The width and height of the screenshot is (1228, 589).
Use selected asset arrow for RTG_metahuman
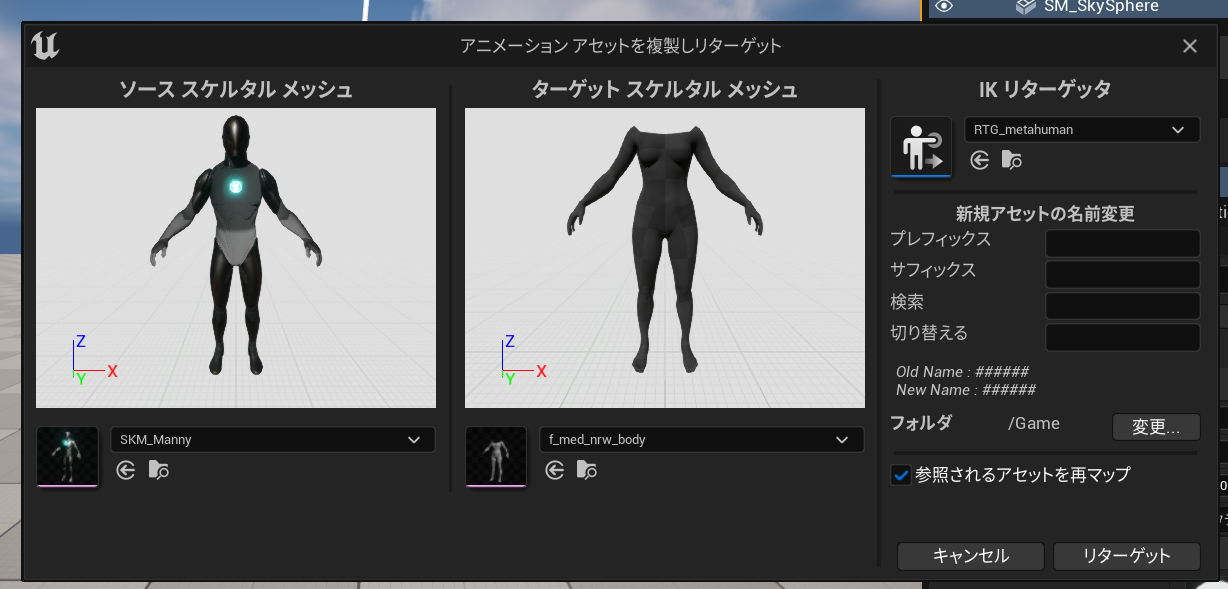coord(980,160)
